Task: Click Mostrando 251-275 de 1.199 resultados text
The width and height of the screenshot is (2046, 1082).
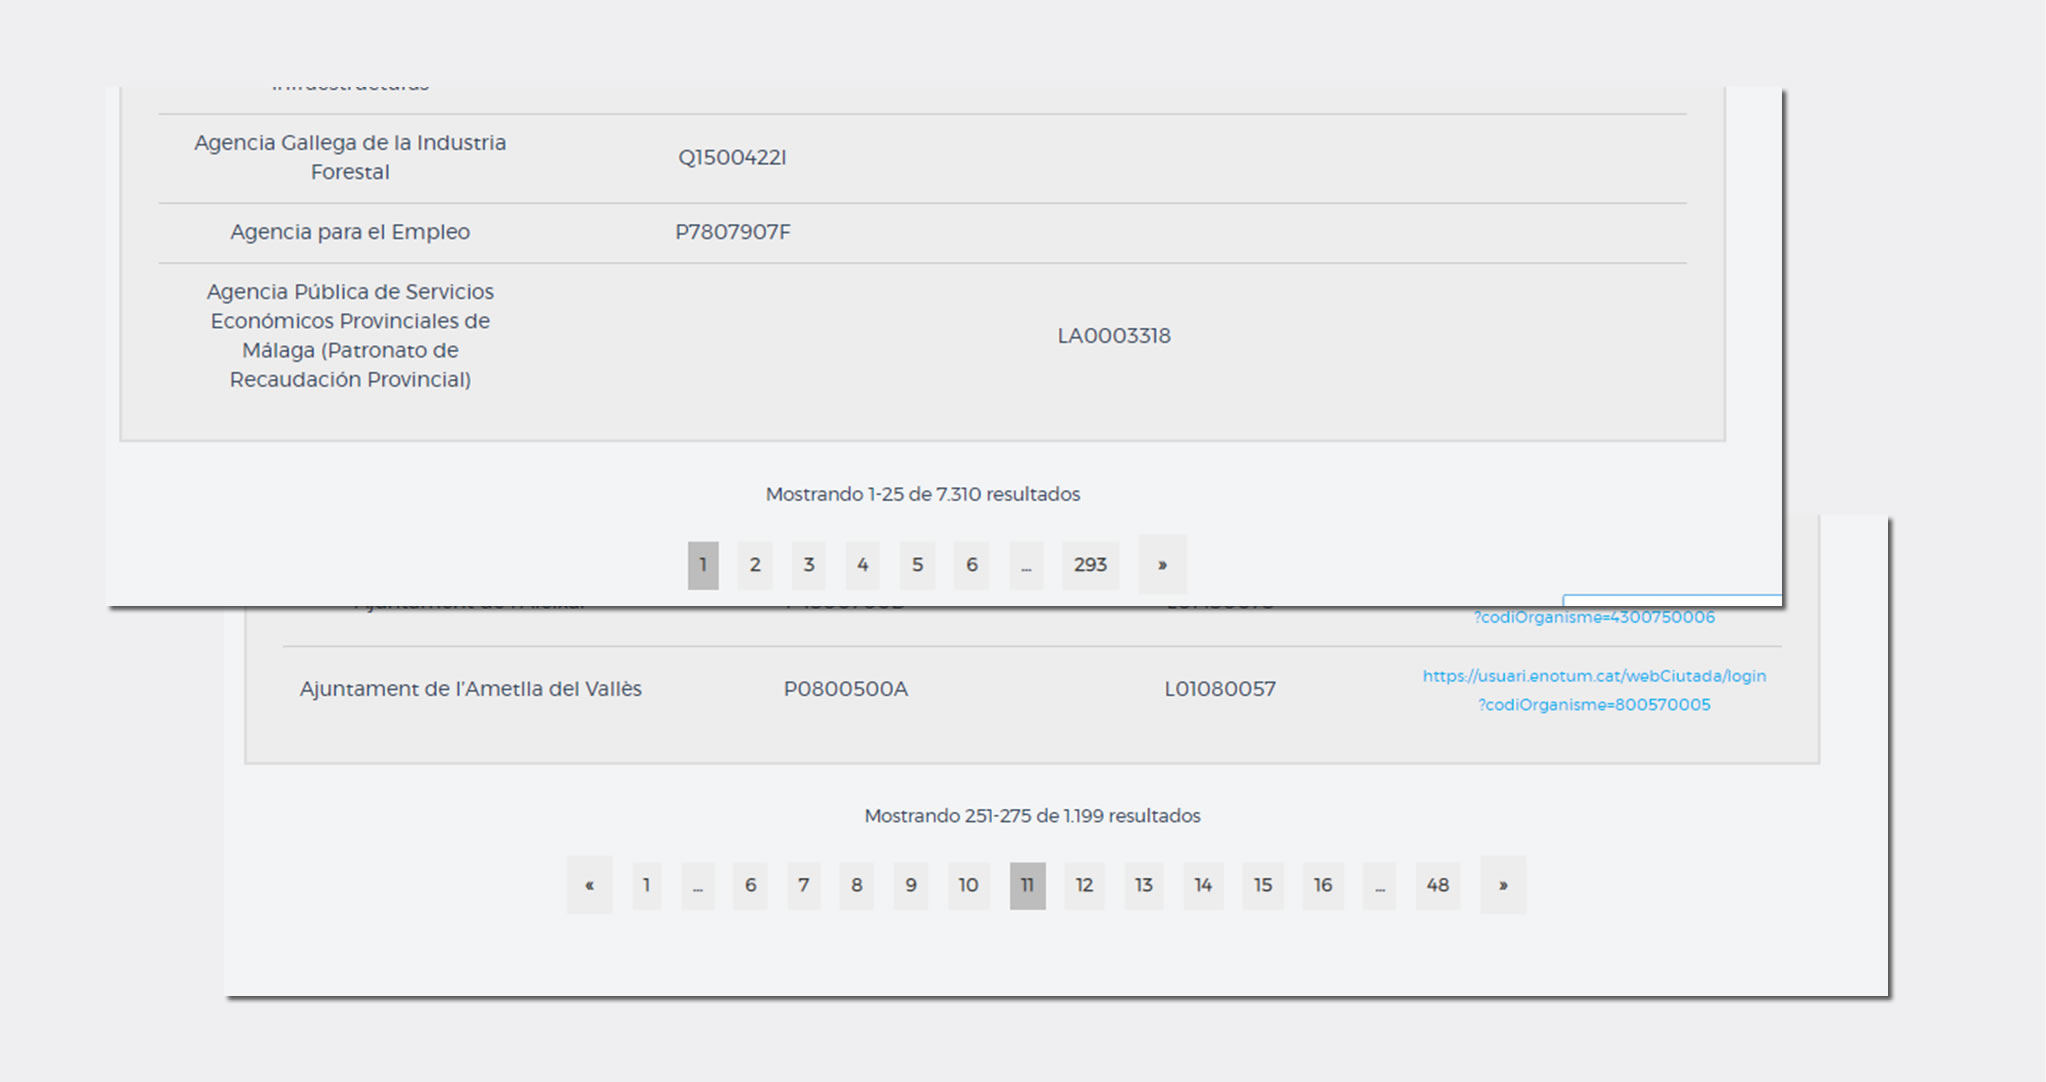Action: point(1032,816)
